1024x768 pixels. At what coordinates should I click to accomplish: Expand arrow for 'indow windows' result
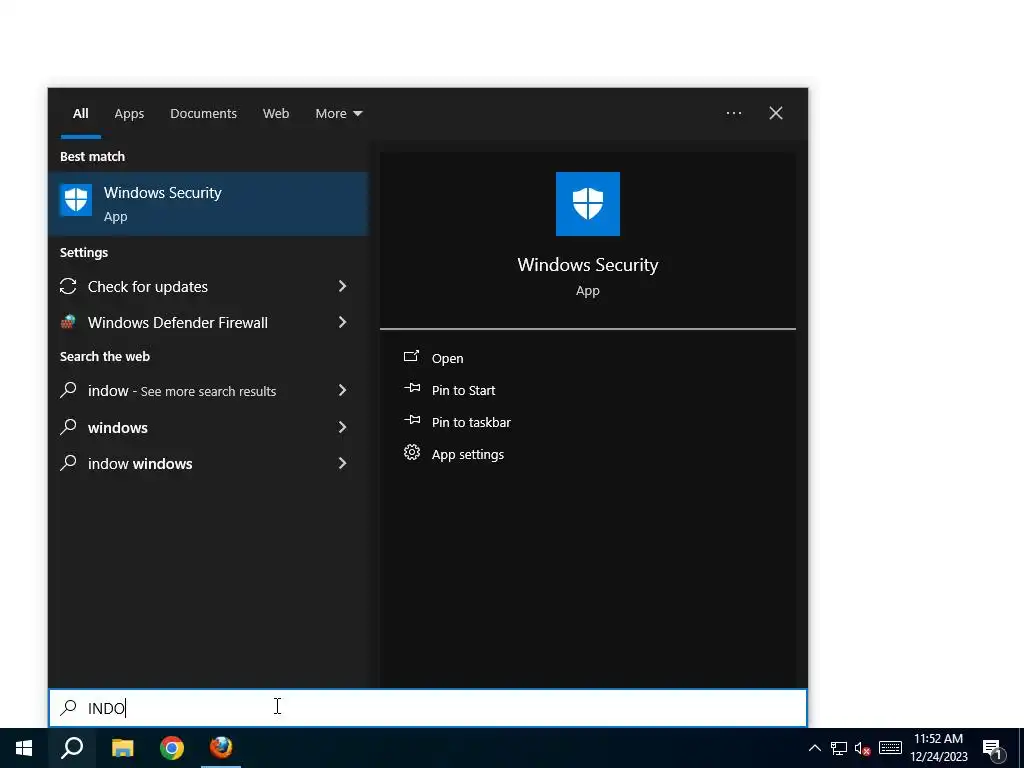tap(342, 463)
